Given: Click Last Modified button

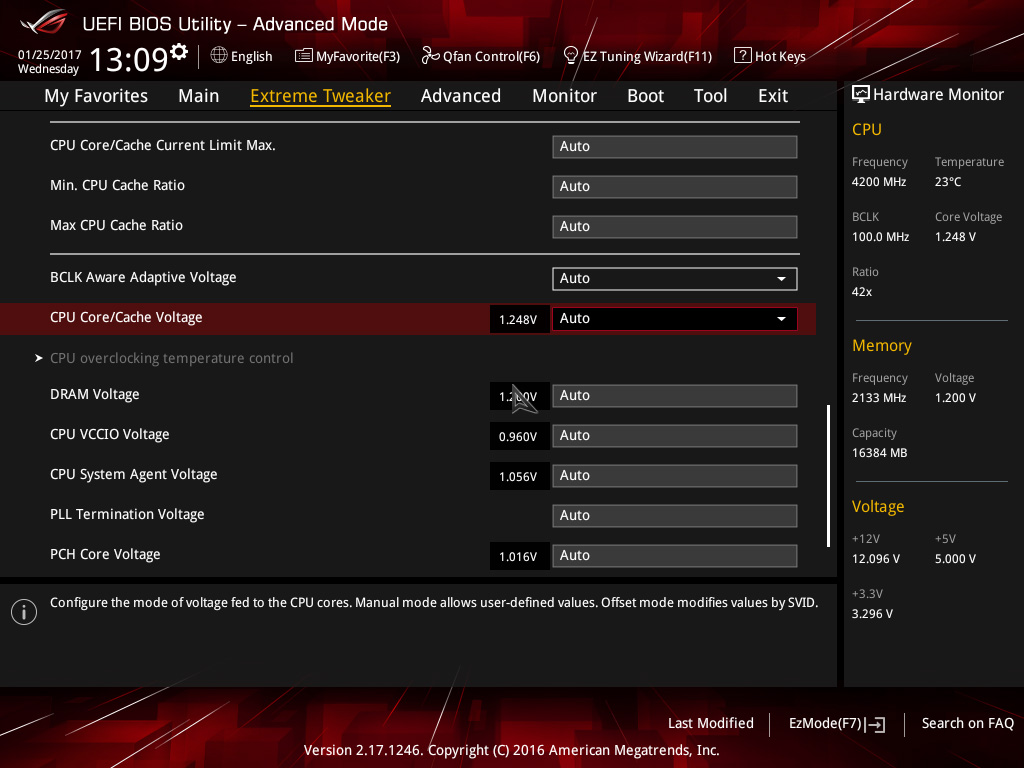Looking at the screenshot, I should click(711, 724).
